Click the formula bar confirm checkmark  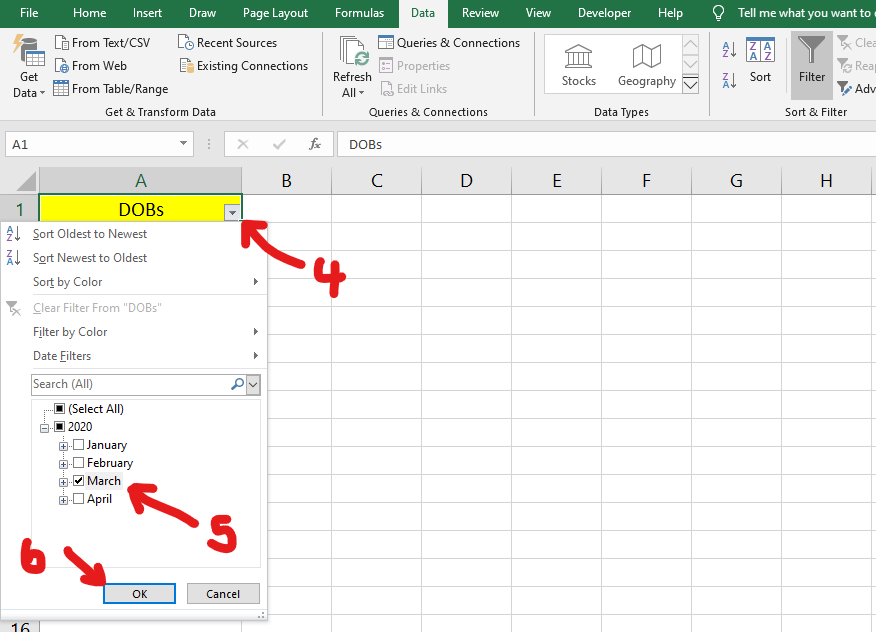click(279, 144)
